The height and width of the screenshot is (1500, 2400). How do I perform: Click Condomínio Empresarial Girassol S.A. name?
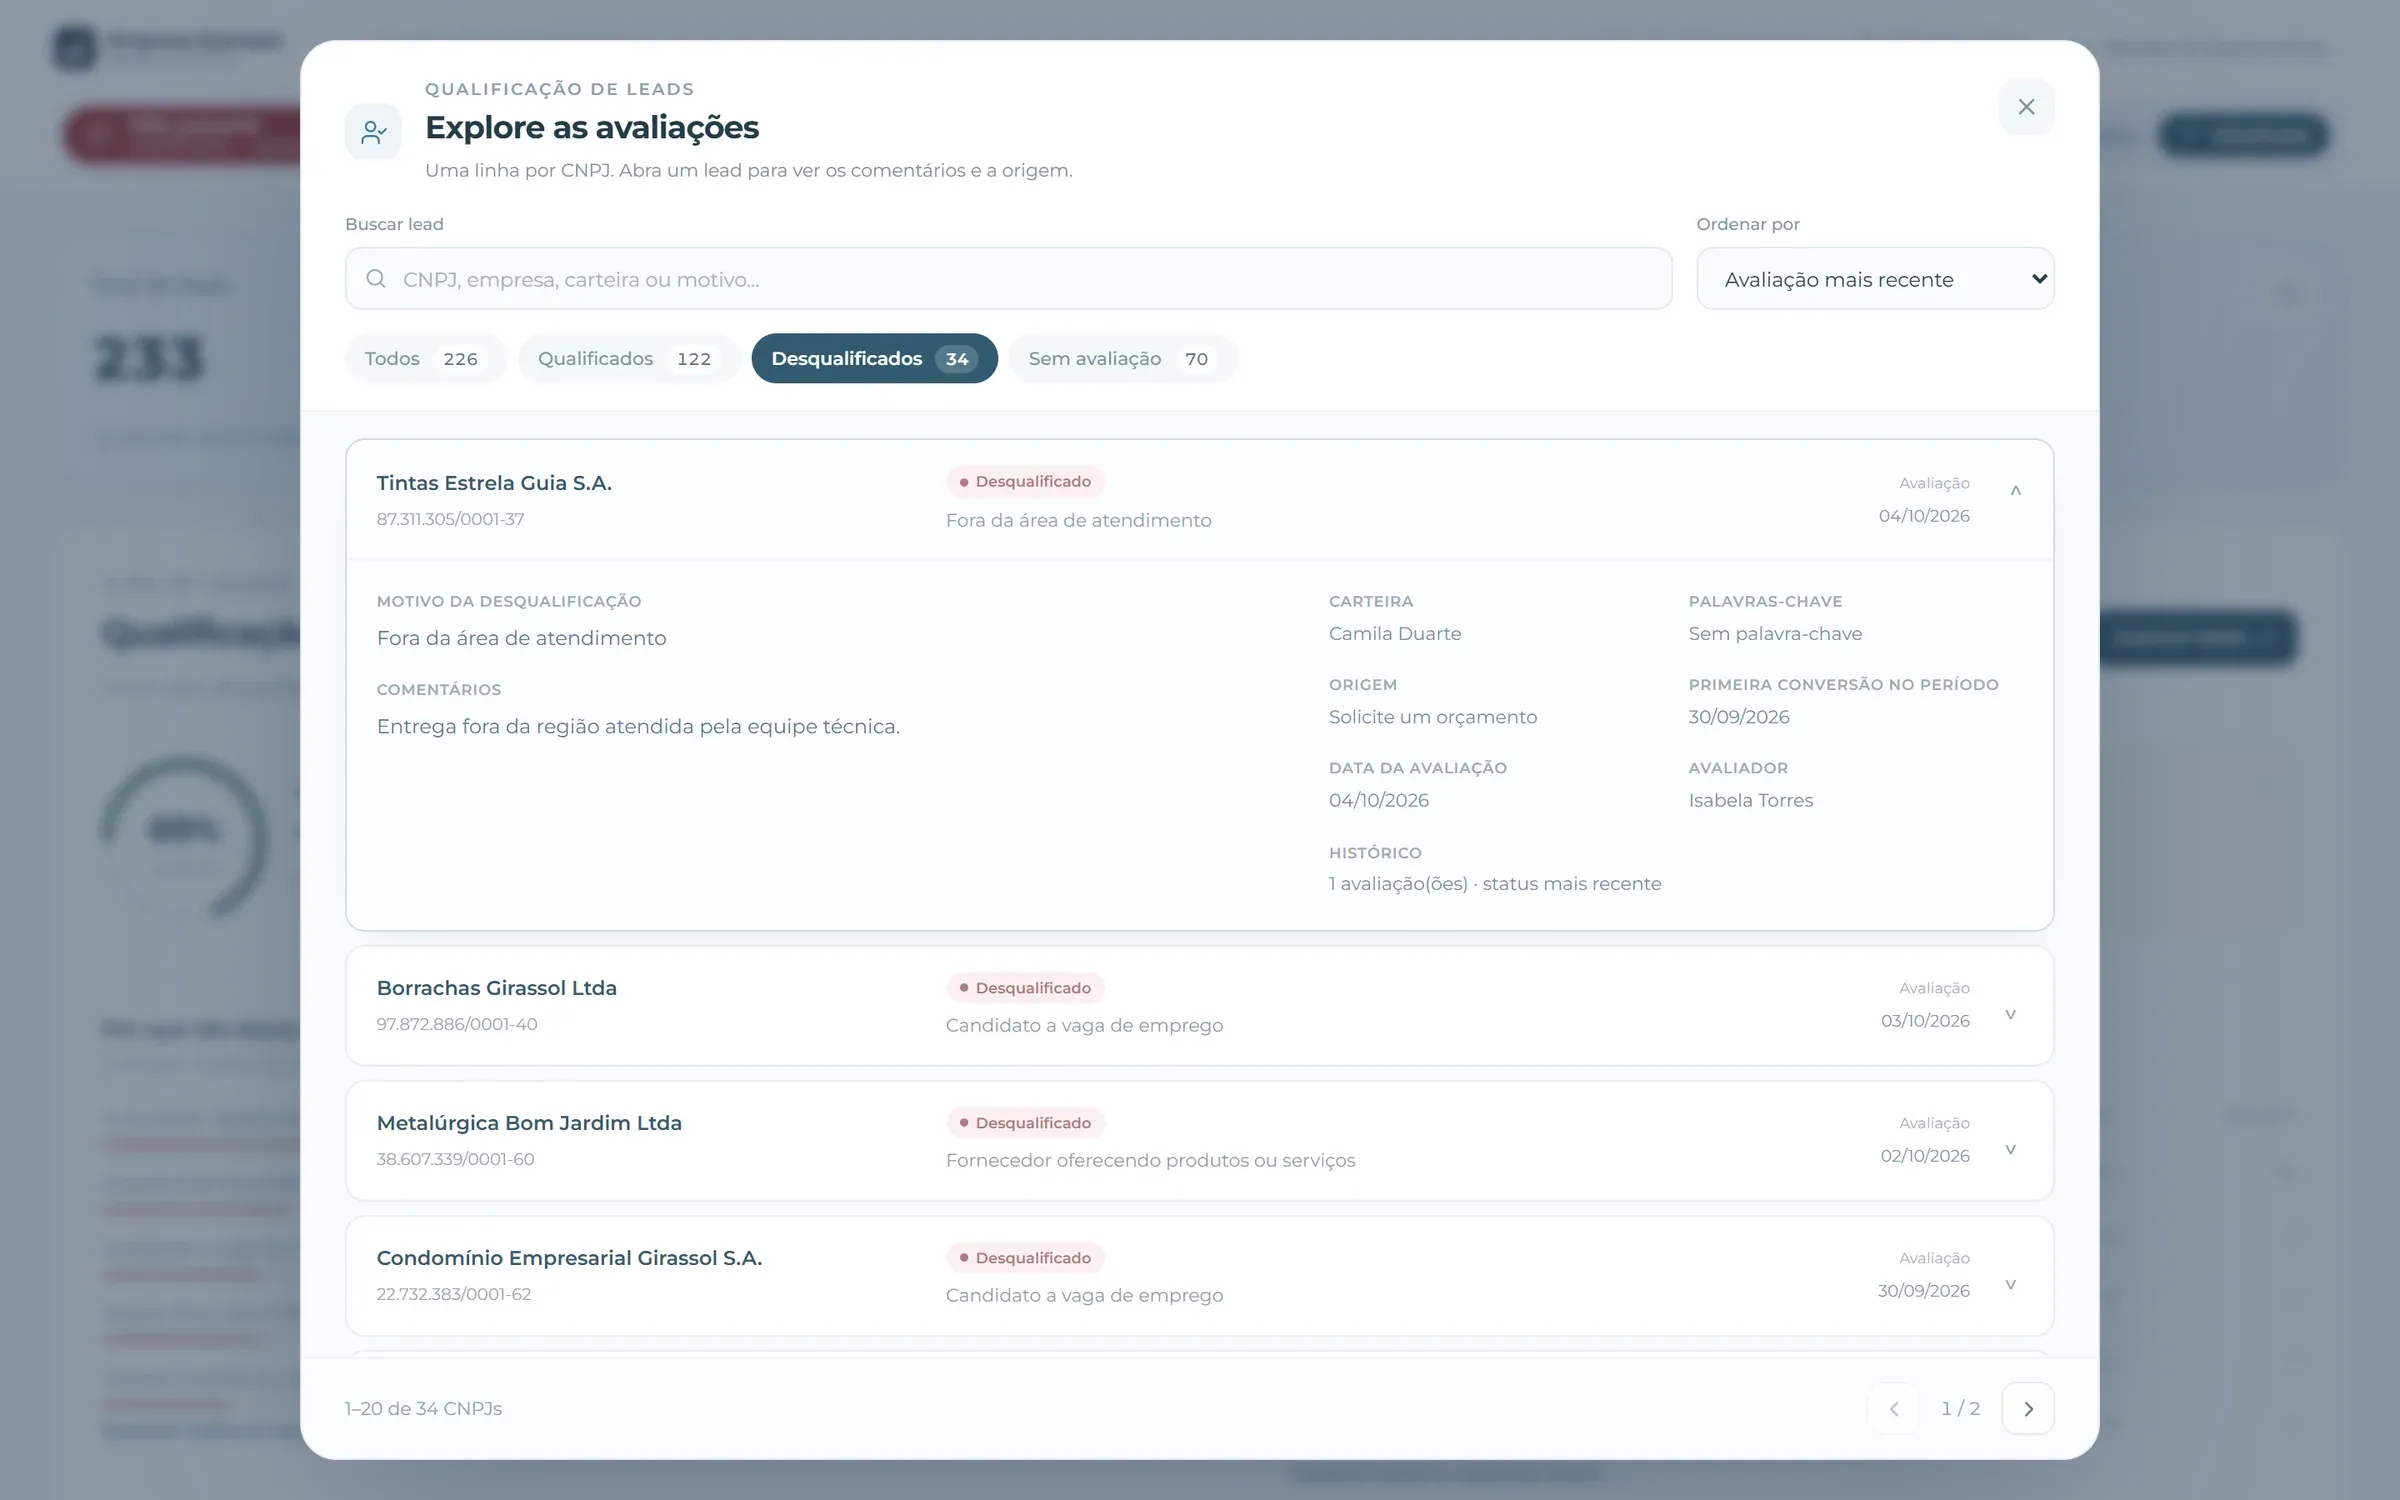pos(569,1258)
